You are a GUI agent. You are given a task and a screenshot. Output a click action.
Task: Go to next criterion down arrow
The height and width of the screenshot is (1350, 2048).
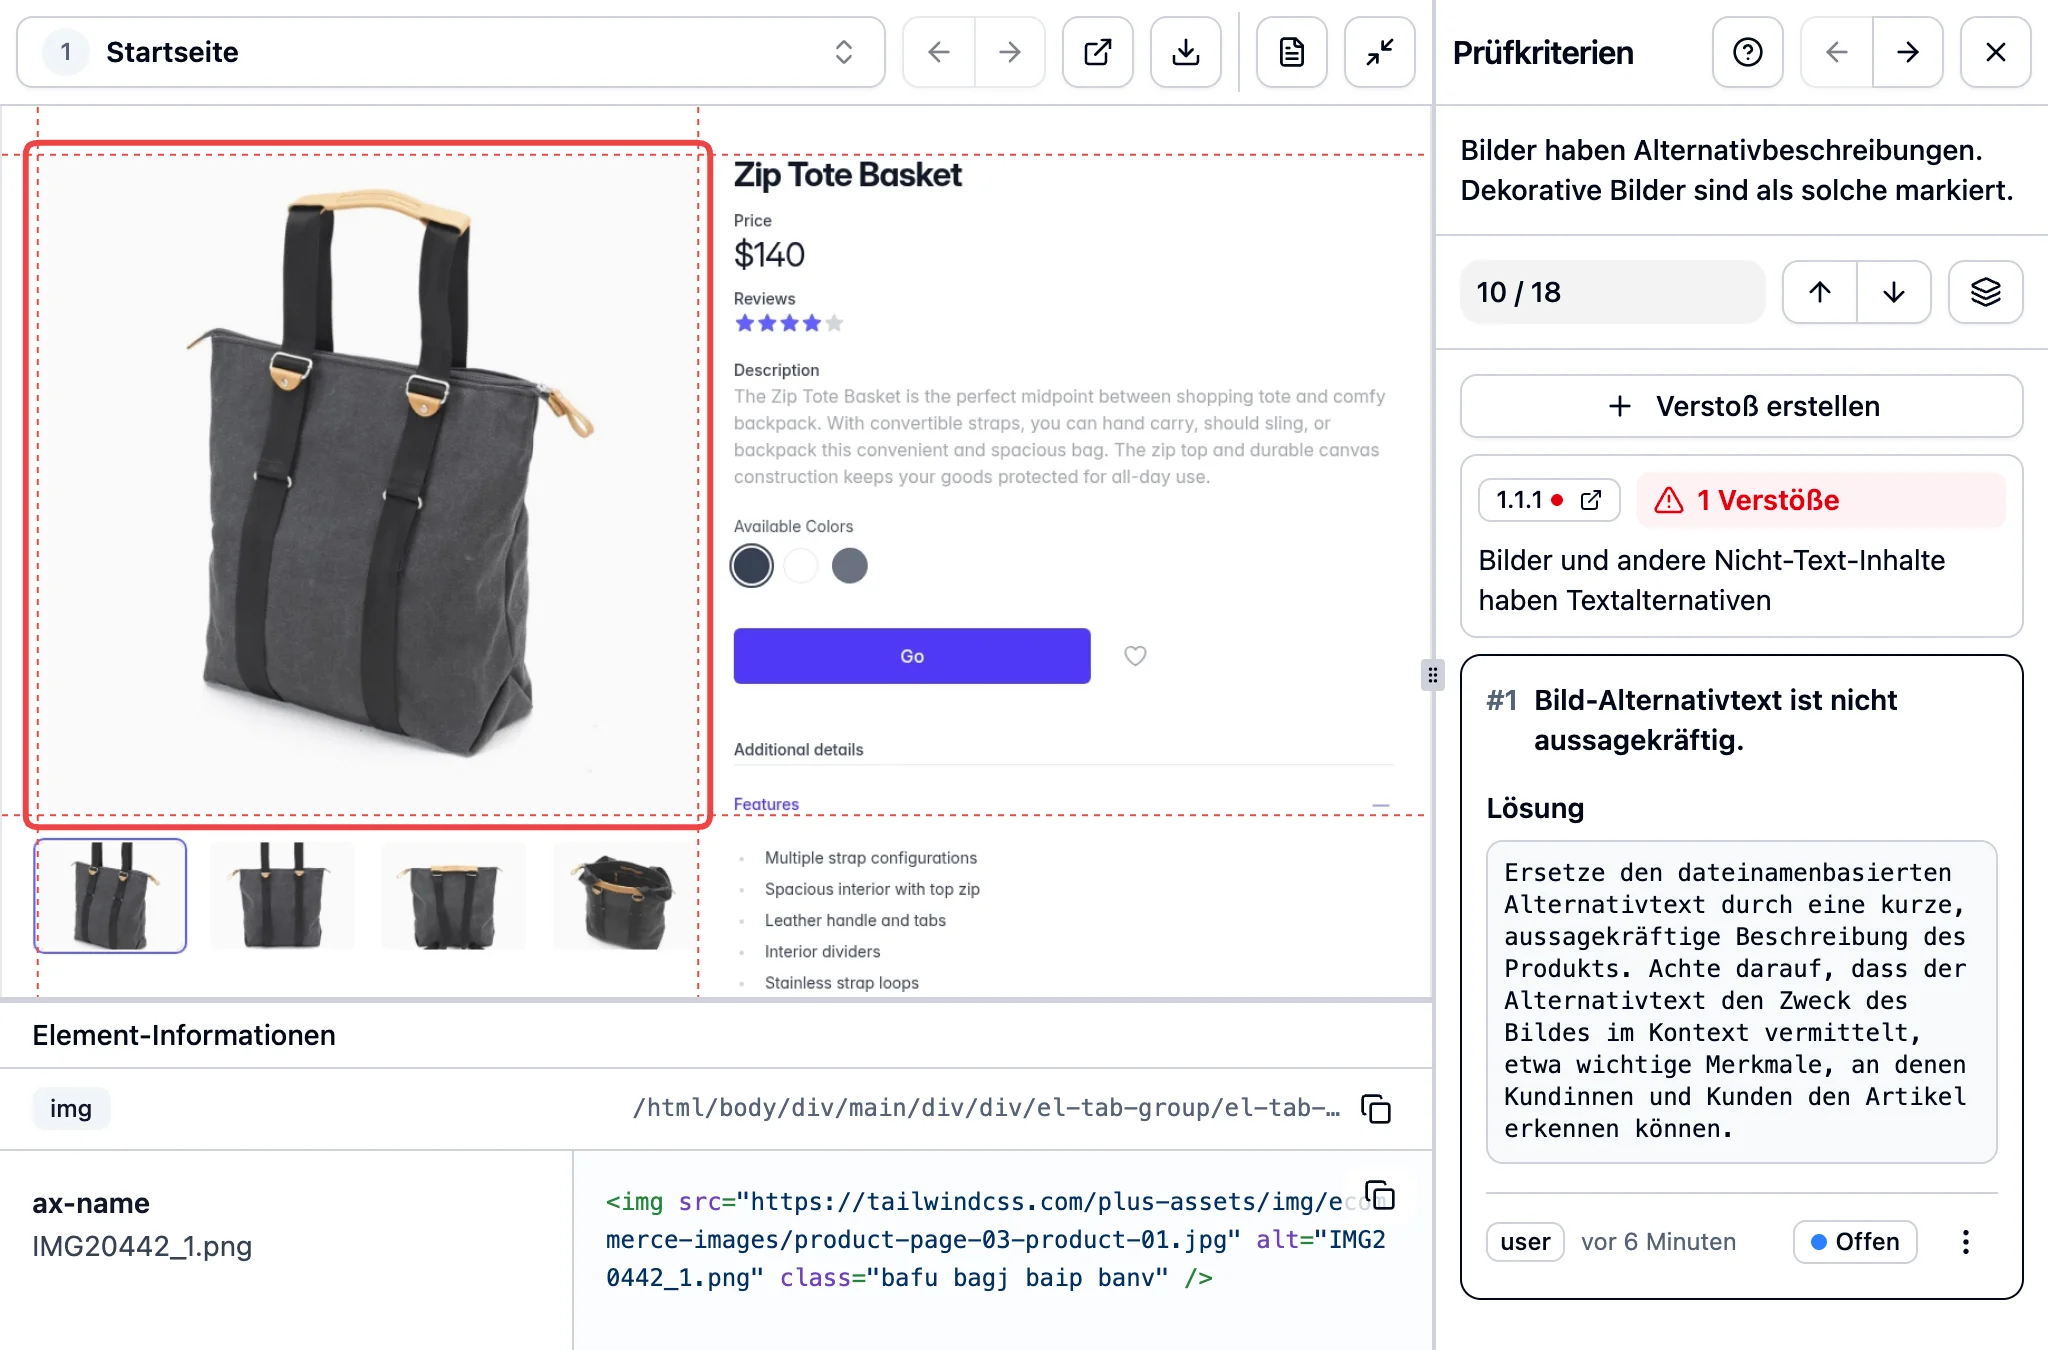coord(1893,292)
